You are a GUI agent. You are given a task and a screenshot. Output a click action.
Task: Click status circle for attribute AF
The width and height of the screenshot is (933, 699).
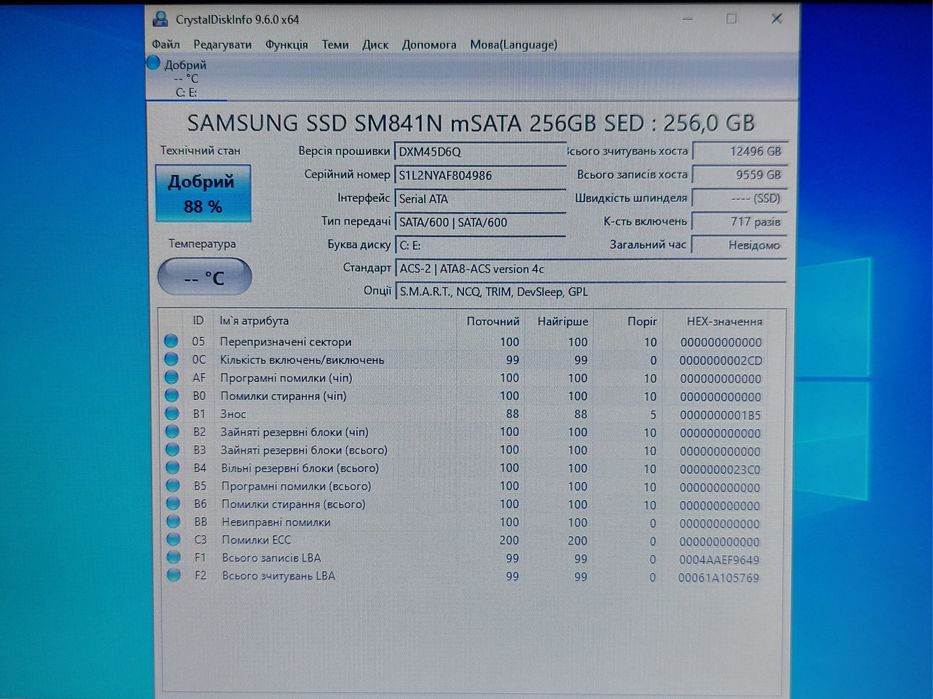(x=171, y=377)
